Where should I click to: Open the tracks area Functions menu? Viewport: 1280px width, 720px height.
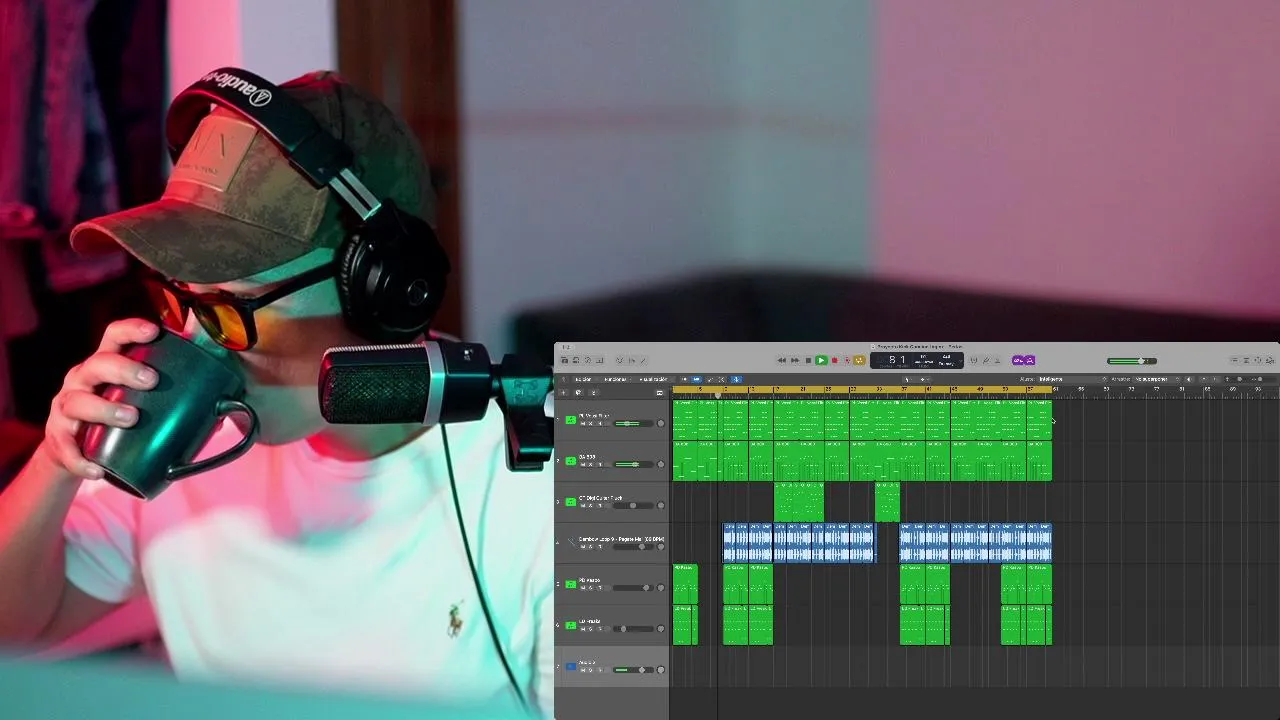coord(617,379)
